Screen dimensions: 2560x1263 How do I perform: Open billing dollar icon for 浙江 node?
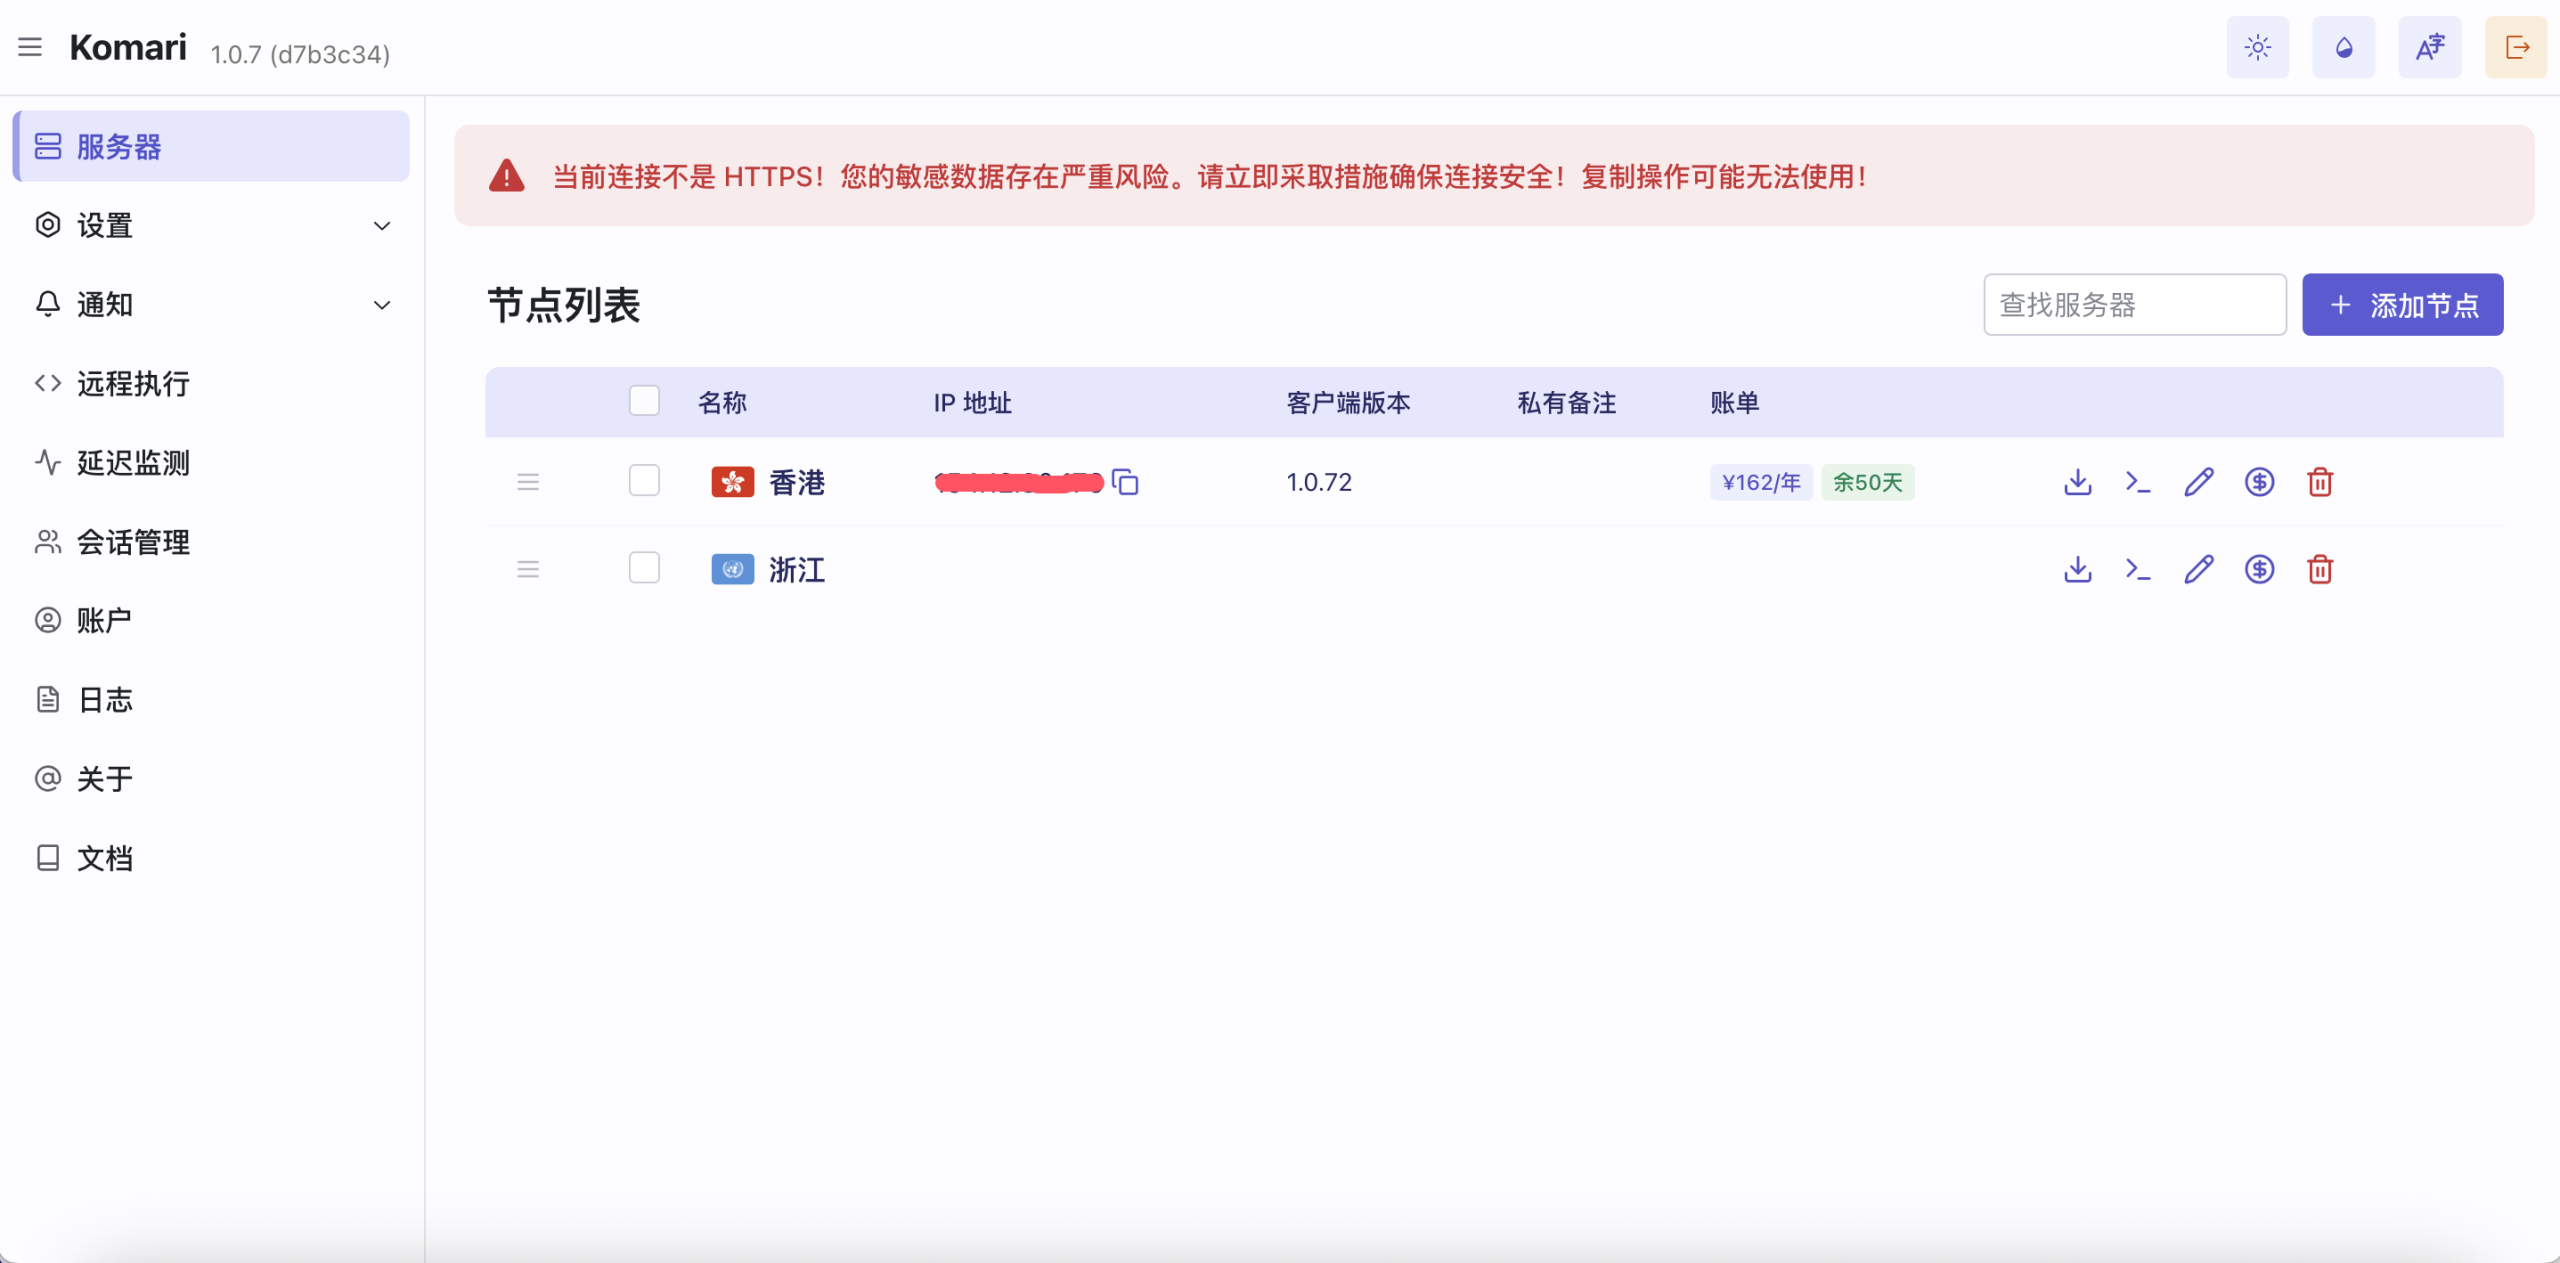tap(2259, 569)
